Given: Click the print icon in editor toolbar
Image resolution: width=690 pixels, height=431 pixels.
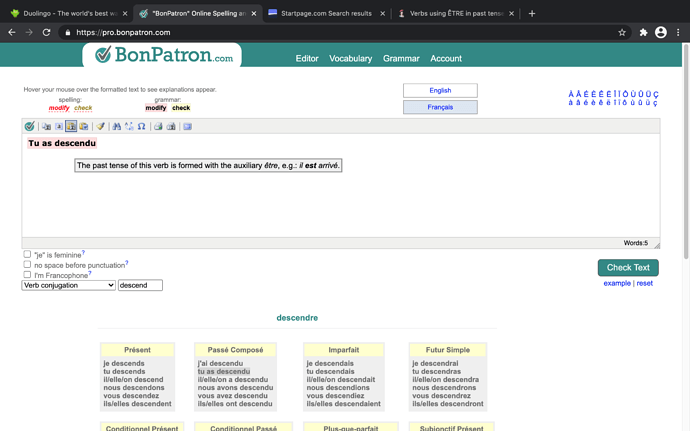Looking at the screenshot, I should (x=158, y=126).
